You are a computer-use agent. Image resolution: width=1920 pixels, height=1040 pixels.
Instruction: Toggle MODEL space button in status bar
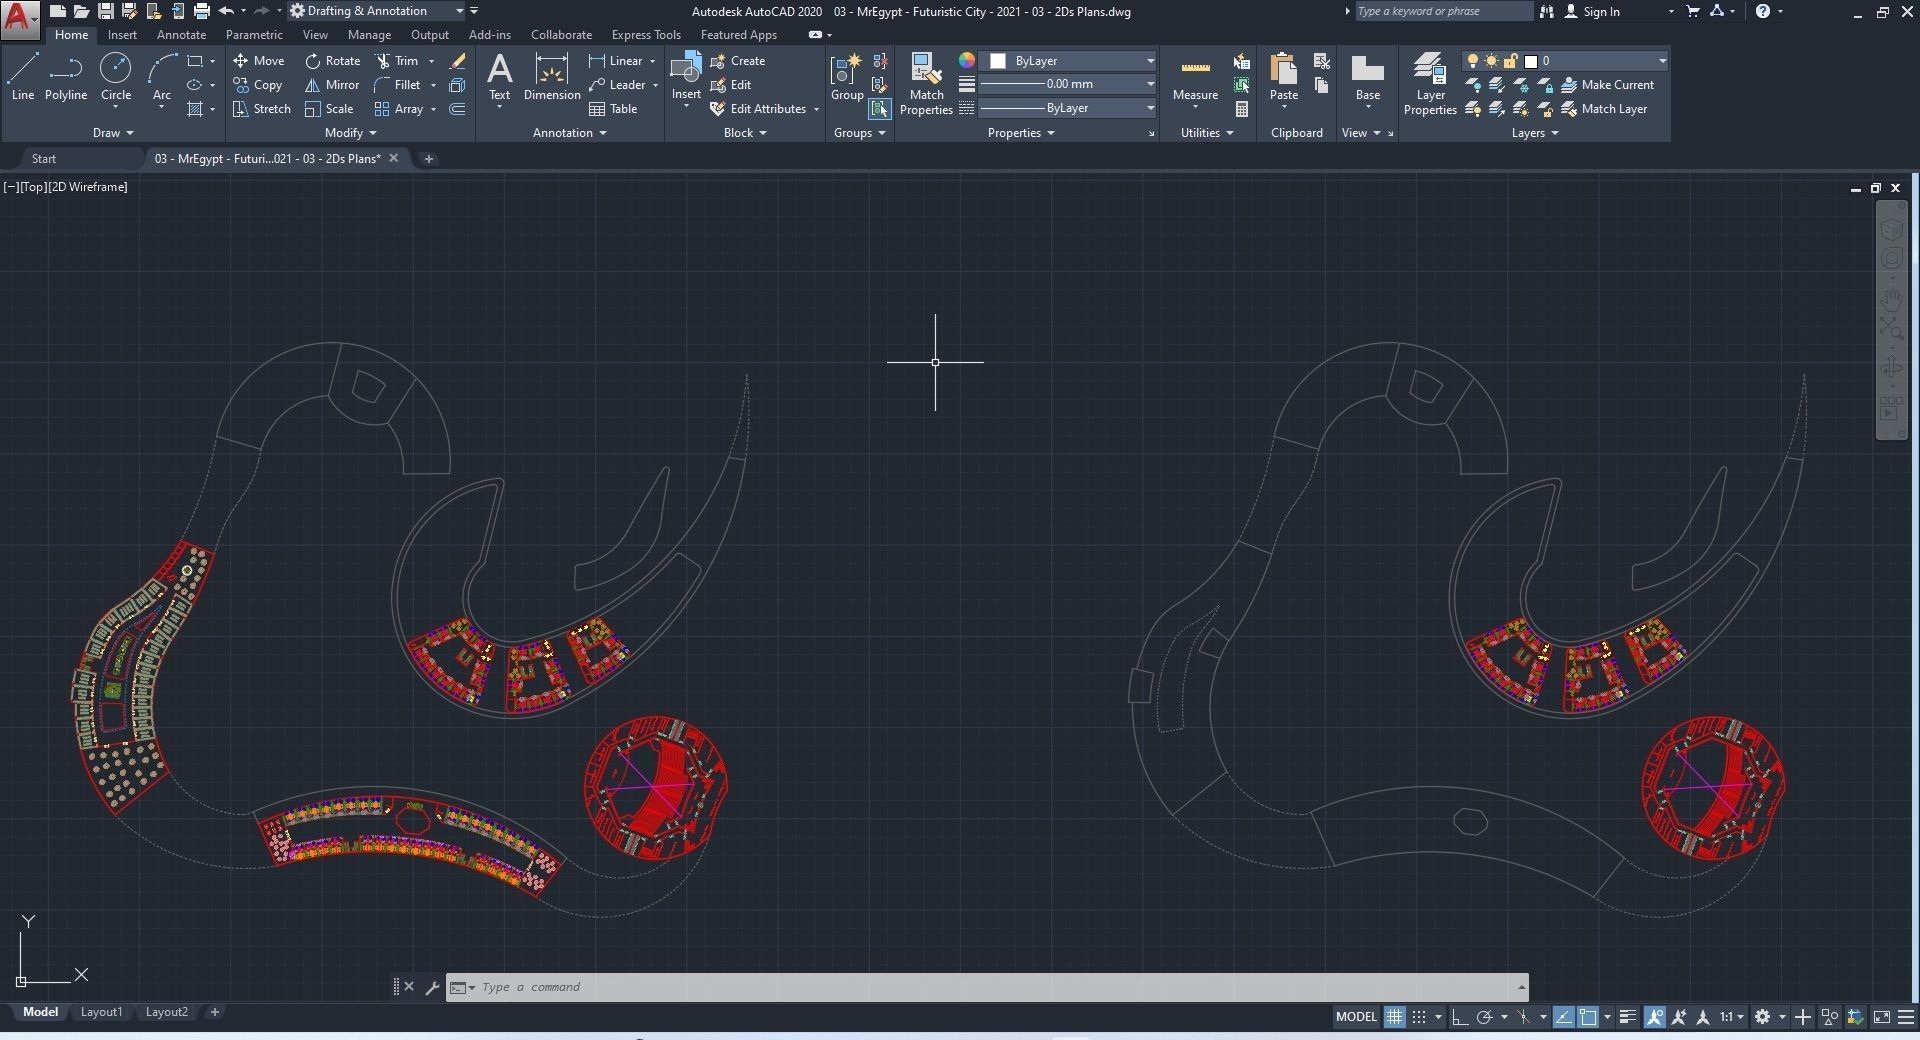[x=1356, y=1017]
